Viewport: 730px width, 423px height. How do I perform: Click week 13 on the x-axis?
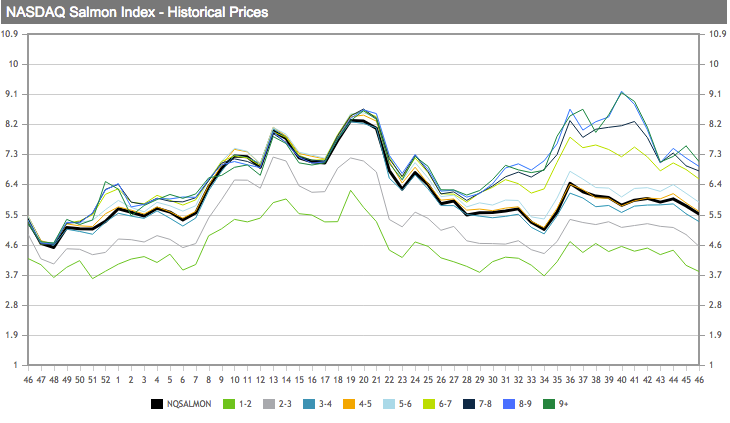pos(273,380)
